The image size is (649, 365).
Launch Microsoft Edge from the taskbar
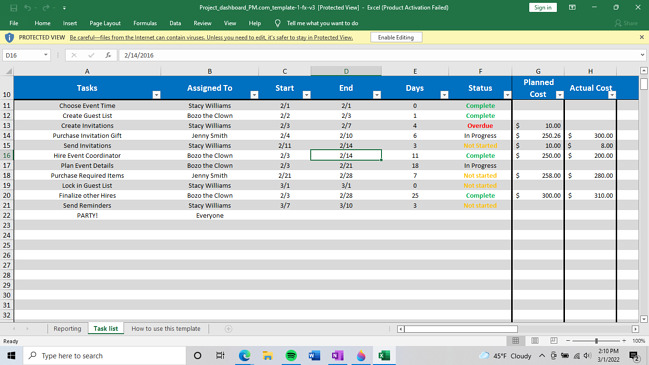click(x=244, y=355)
